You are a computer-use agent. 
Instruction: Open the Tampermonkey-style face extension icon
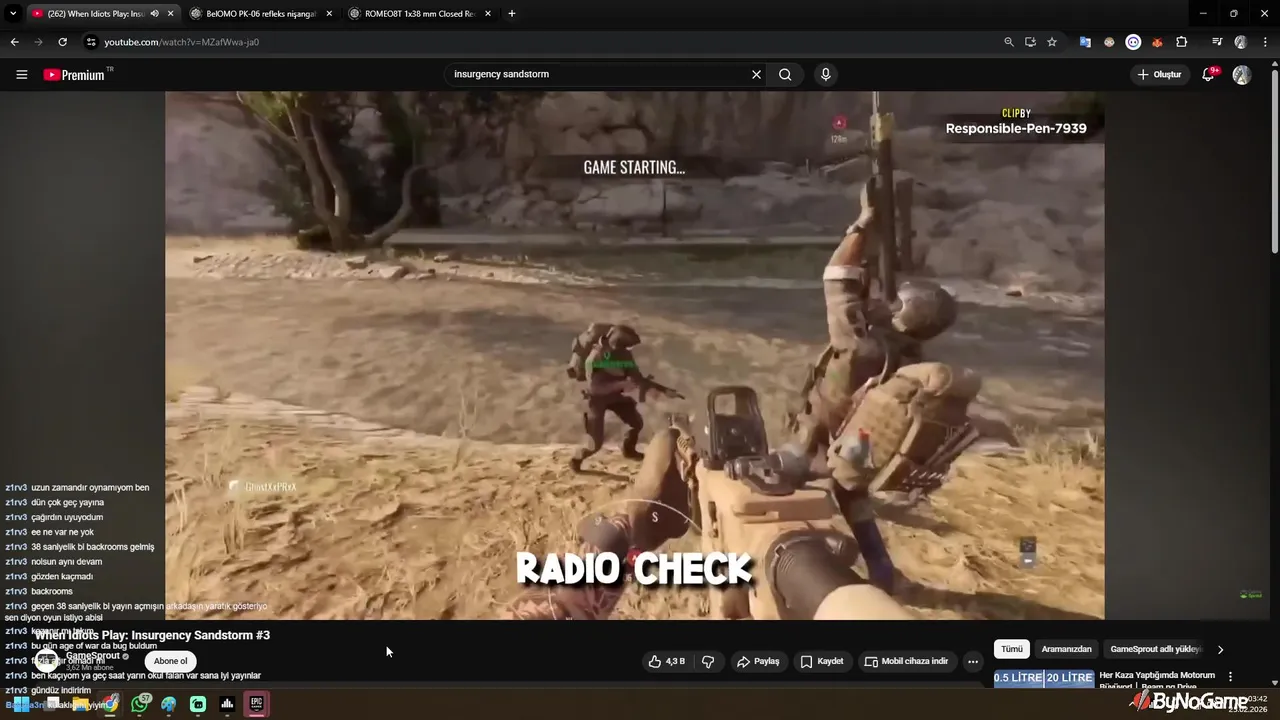1109,42
